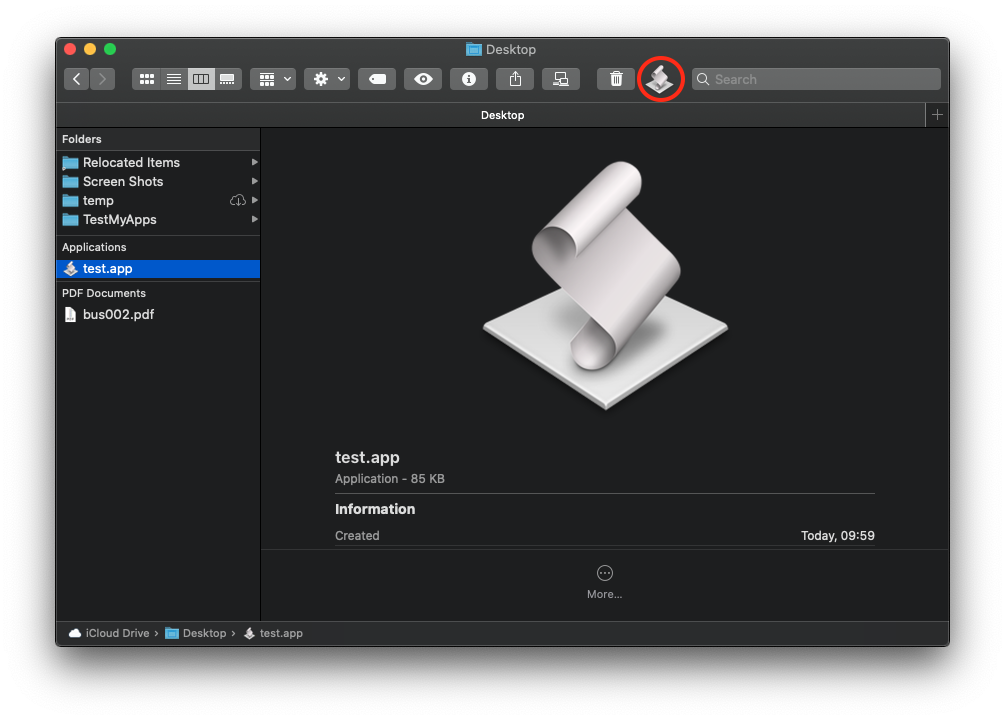Click Desktop in the bottom path bar
Screen dimensions: 1005x720
(204, 633)
